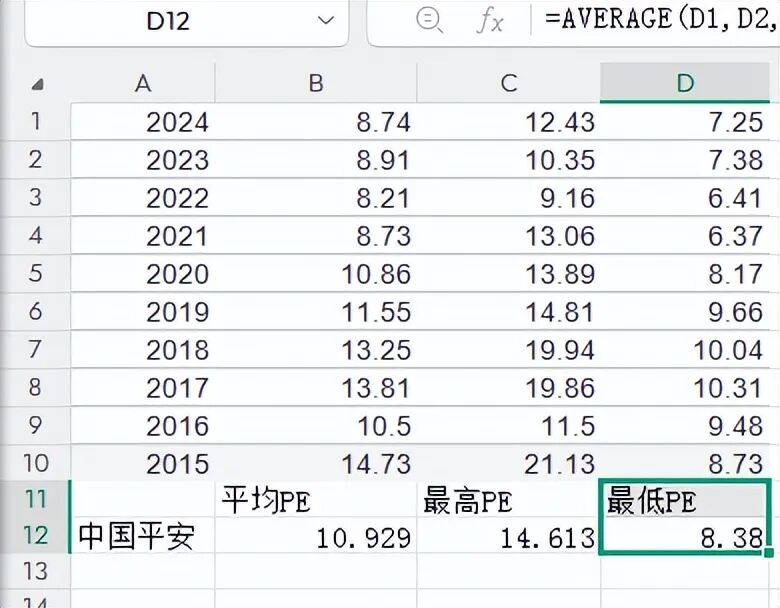Click cell with year 2019
This screenshot has width=780, height=608.
pos(143,311)
